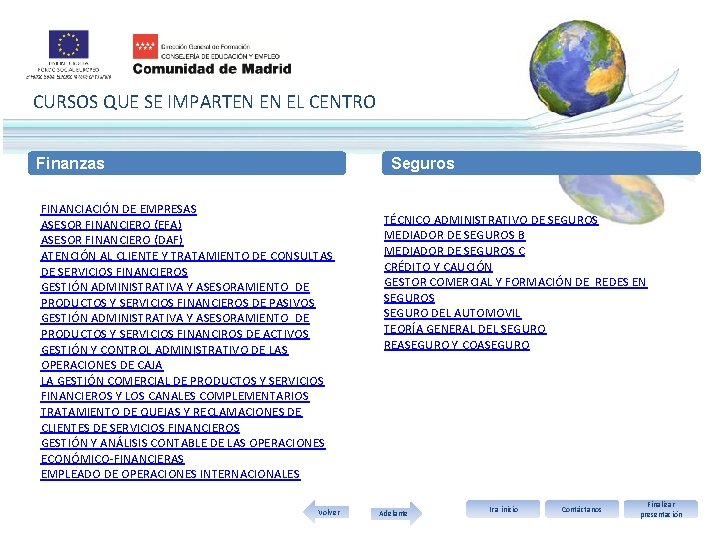Image resolution: width=720 pixels, height=540 pixels.
Task: Open 'Empleado de operaciones internacionales' link
Action: pyautogui.click(x=170, y=474)
